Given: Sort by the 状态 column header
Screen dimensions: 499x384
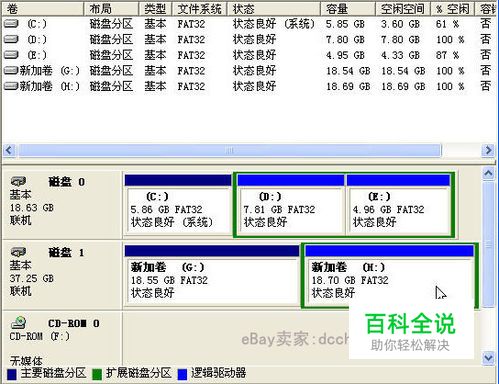Looking at the screenshot, I should (274, 9).
